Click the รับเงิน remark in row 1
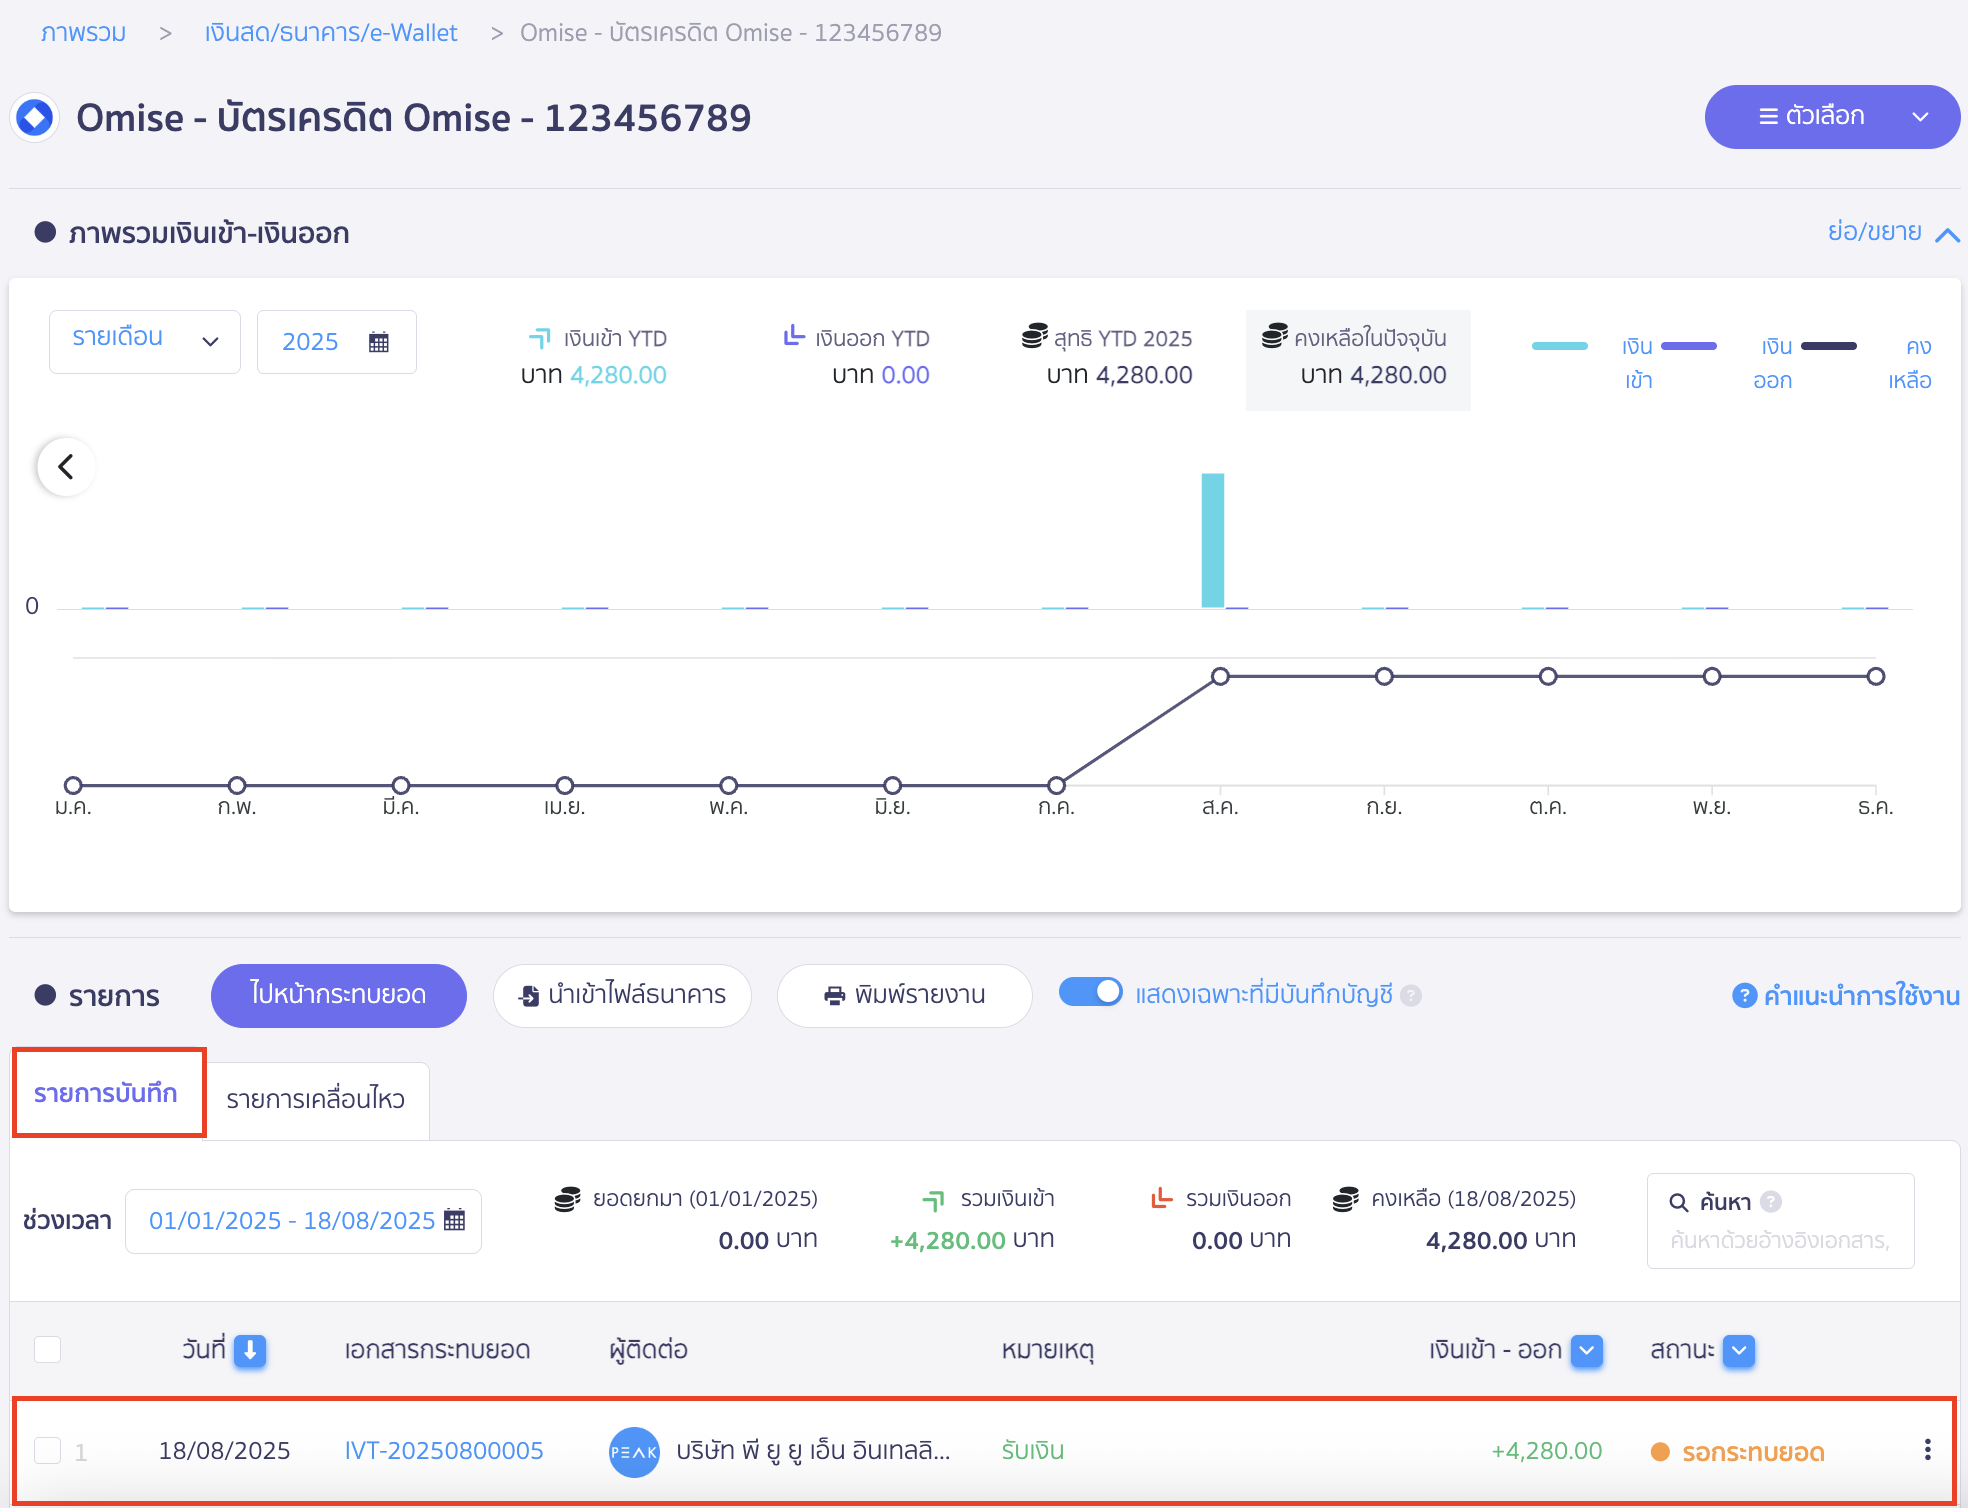 point(1033,1451)
